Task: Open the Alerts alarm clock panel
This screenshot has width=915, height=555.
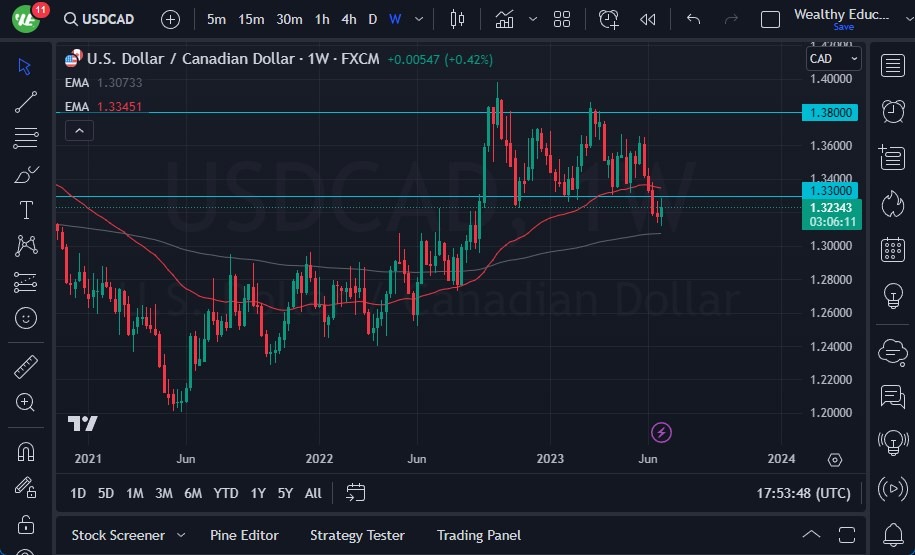Action: 891,111
